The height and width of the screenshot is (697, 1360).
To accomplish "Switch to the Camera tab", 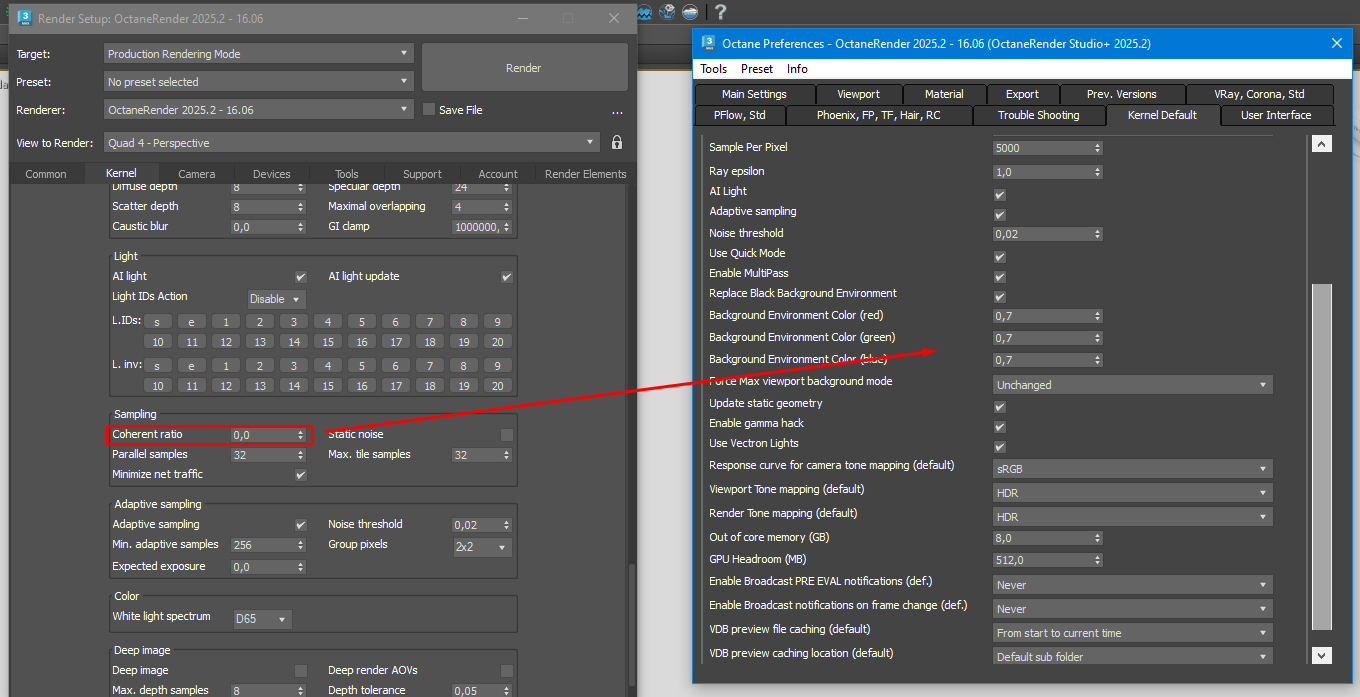I will tap(196, 174).
